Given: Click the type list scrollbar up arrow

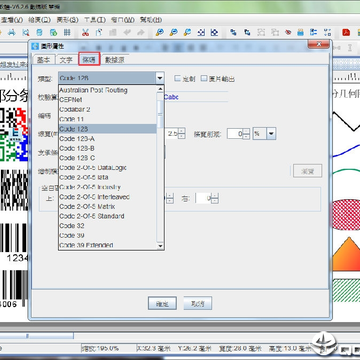Looking at the screenshot, I should click(160, 89).
